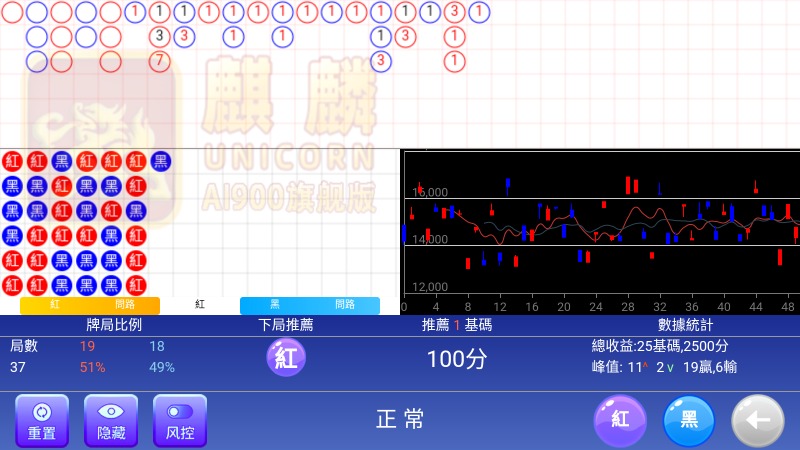Tap the purple 紅 ball under 下局推薦
Image resolution: width=800 pixels, height=450 pixels.
click(286, 358)
